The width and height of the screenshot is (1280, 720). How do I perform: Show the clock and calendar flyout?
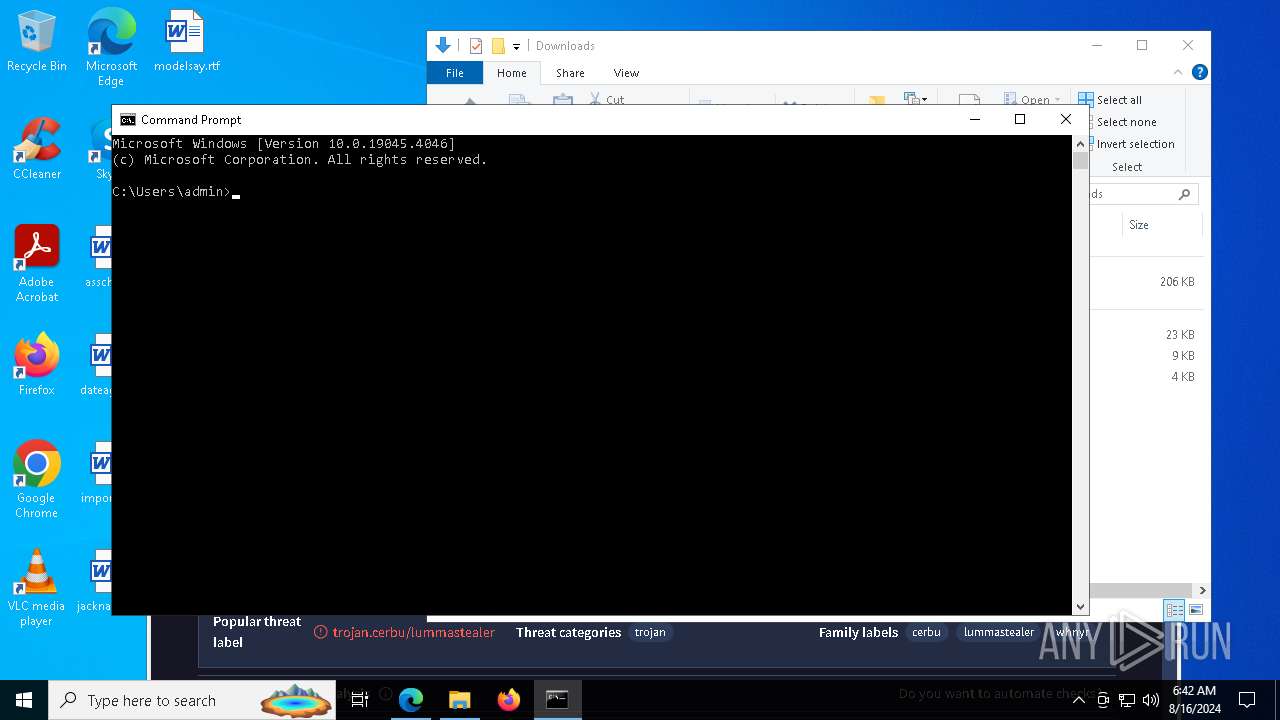[1194, 700]
